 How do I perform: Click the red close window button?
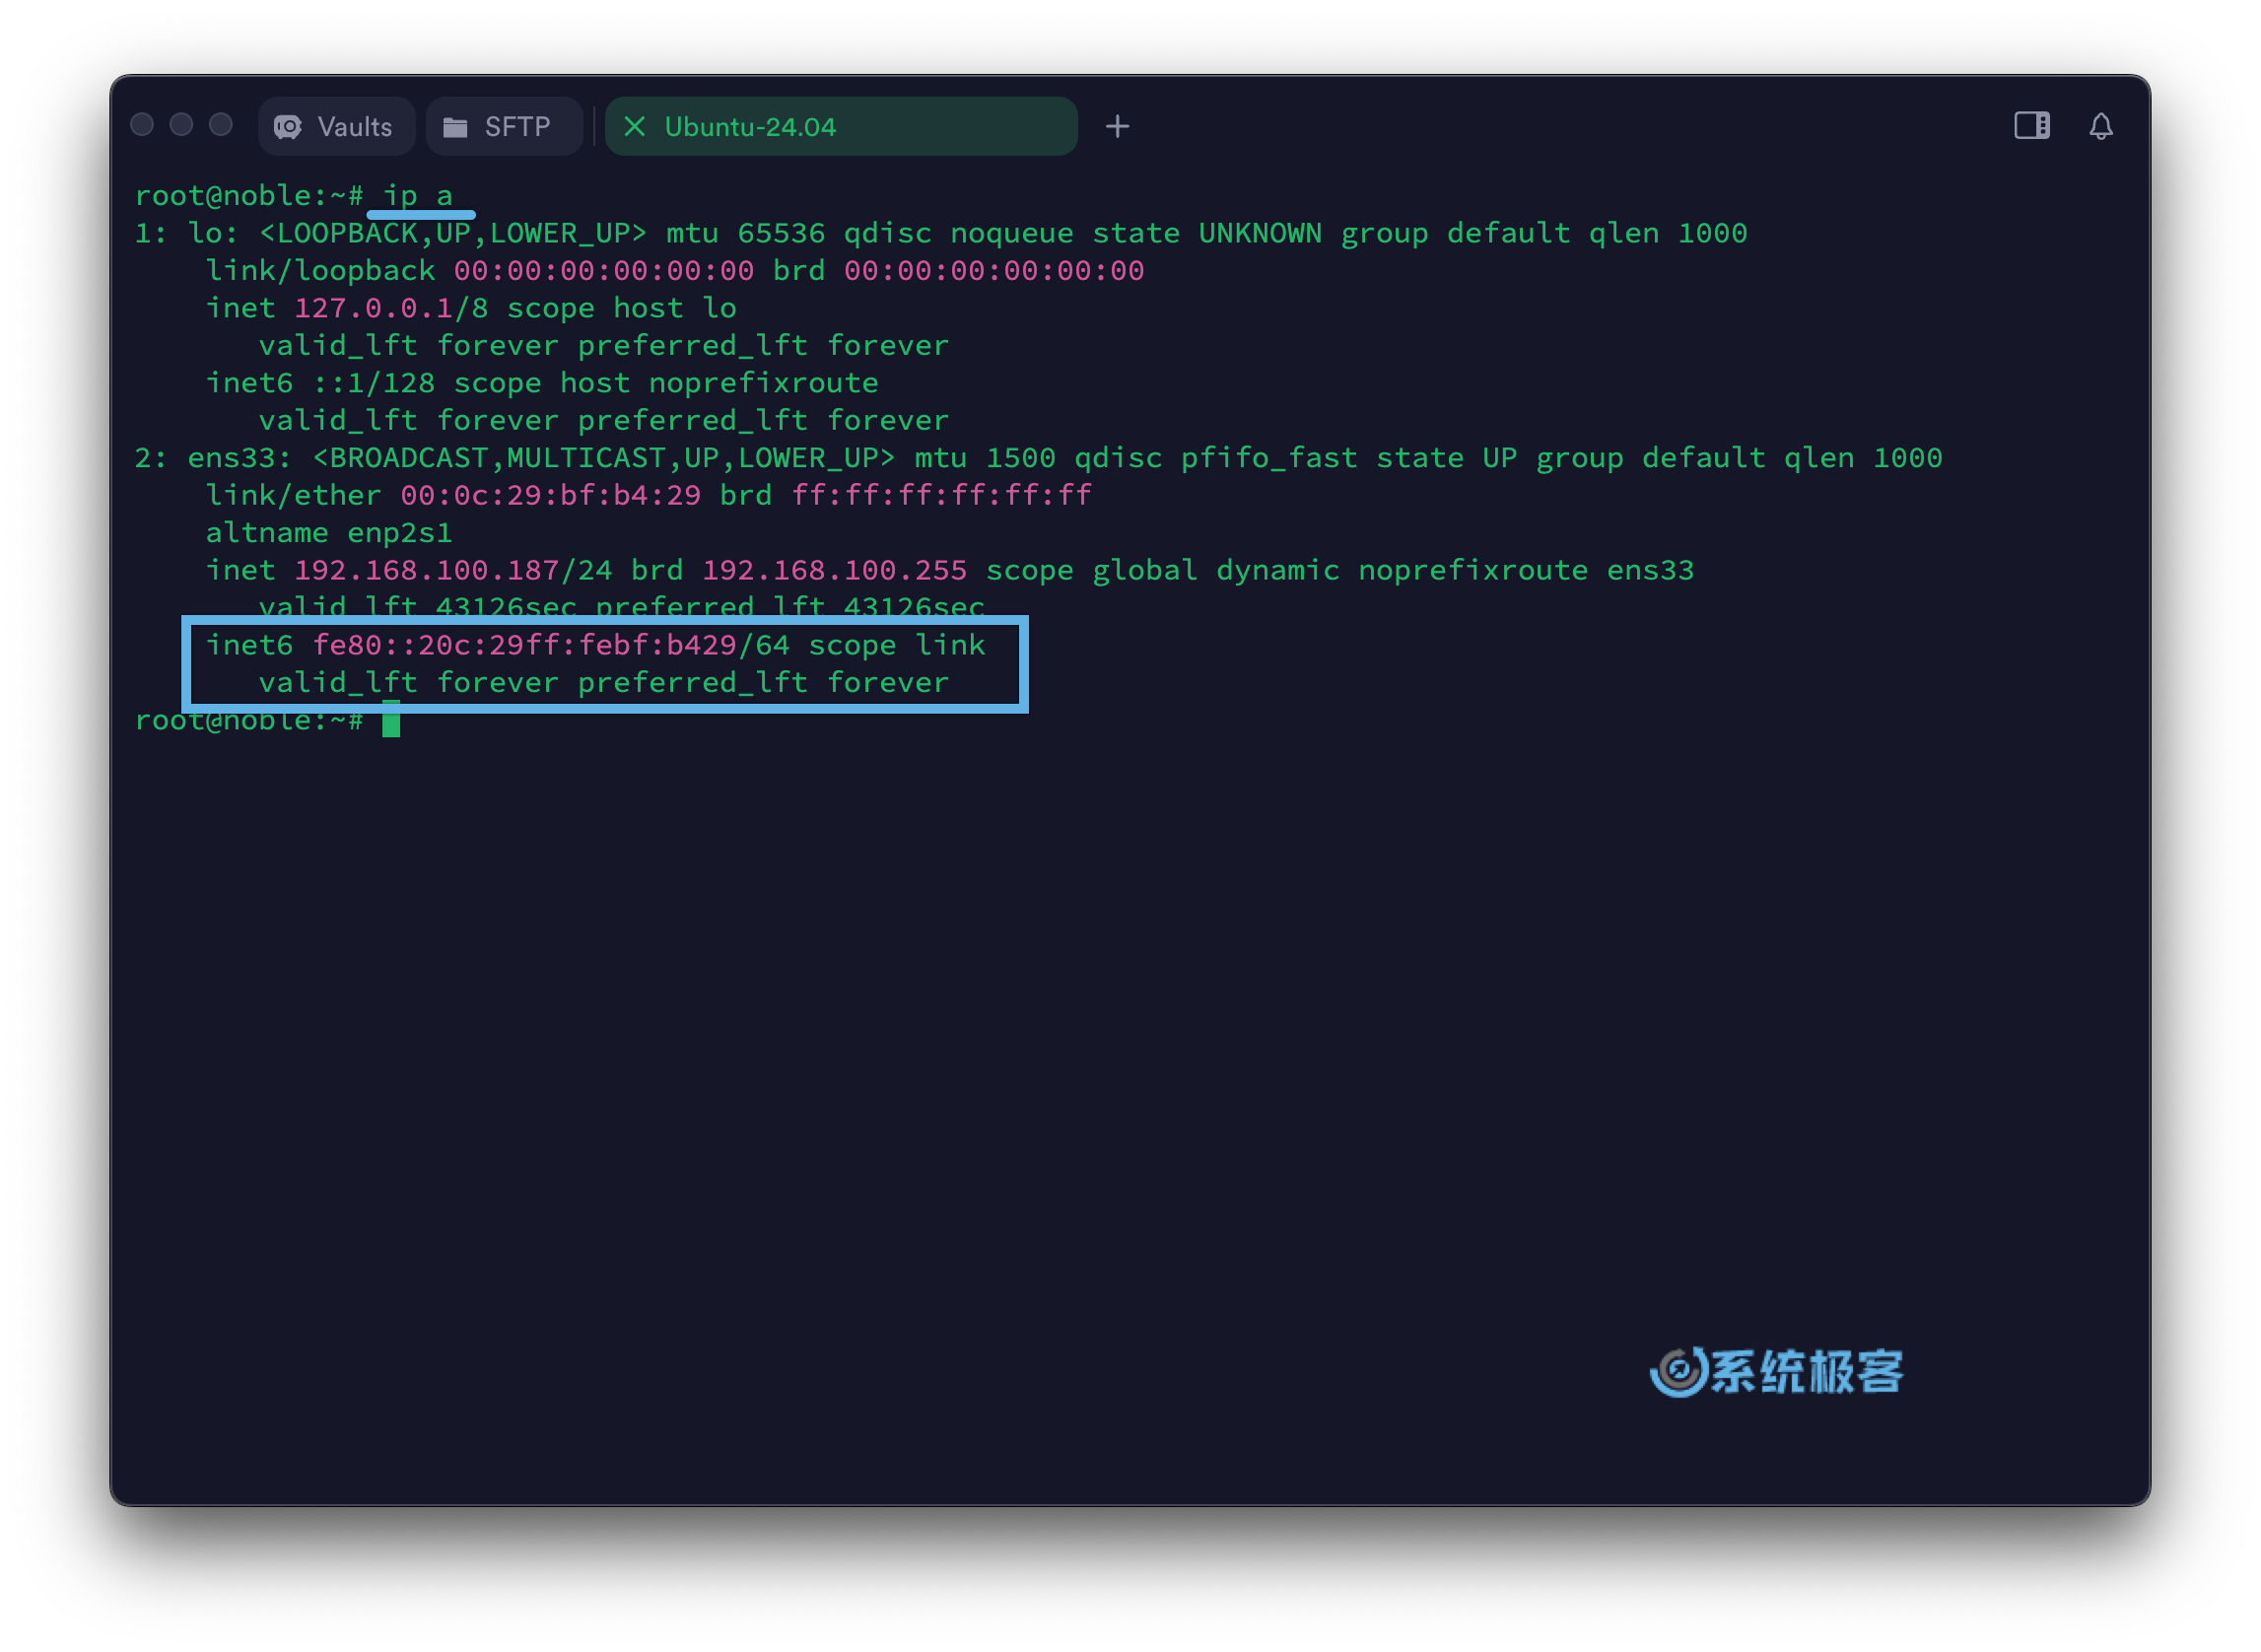142,124
